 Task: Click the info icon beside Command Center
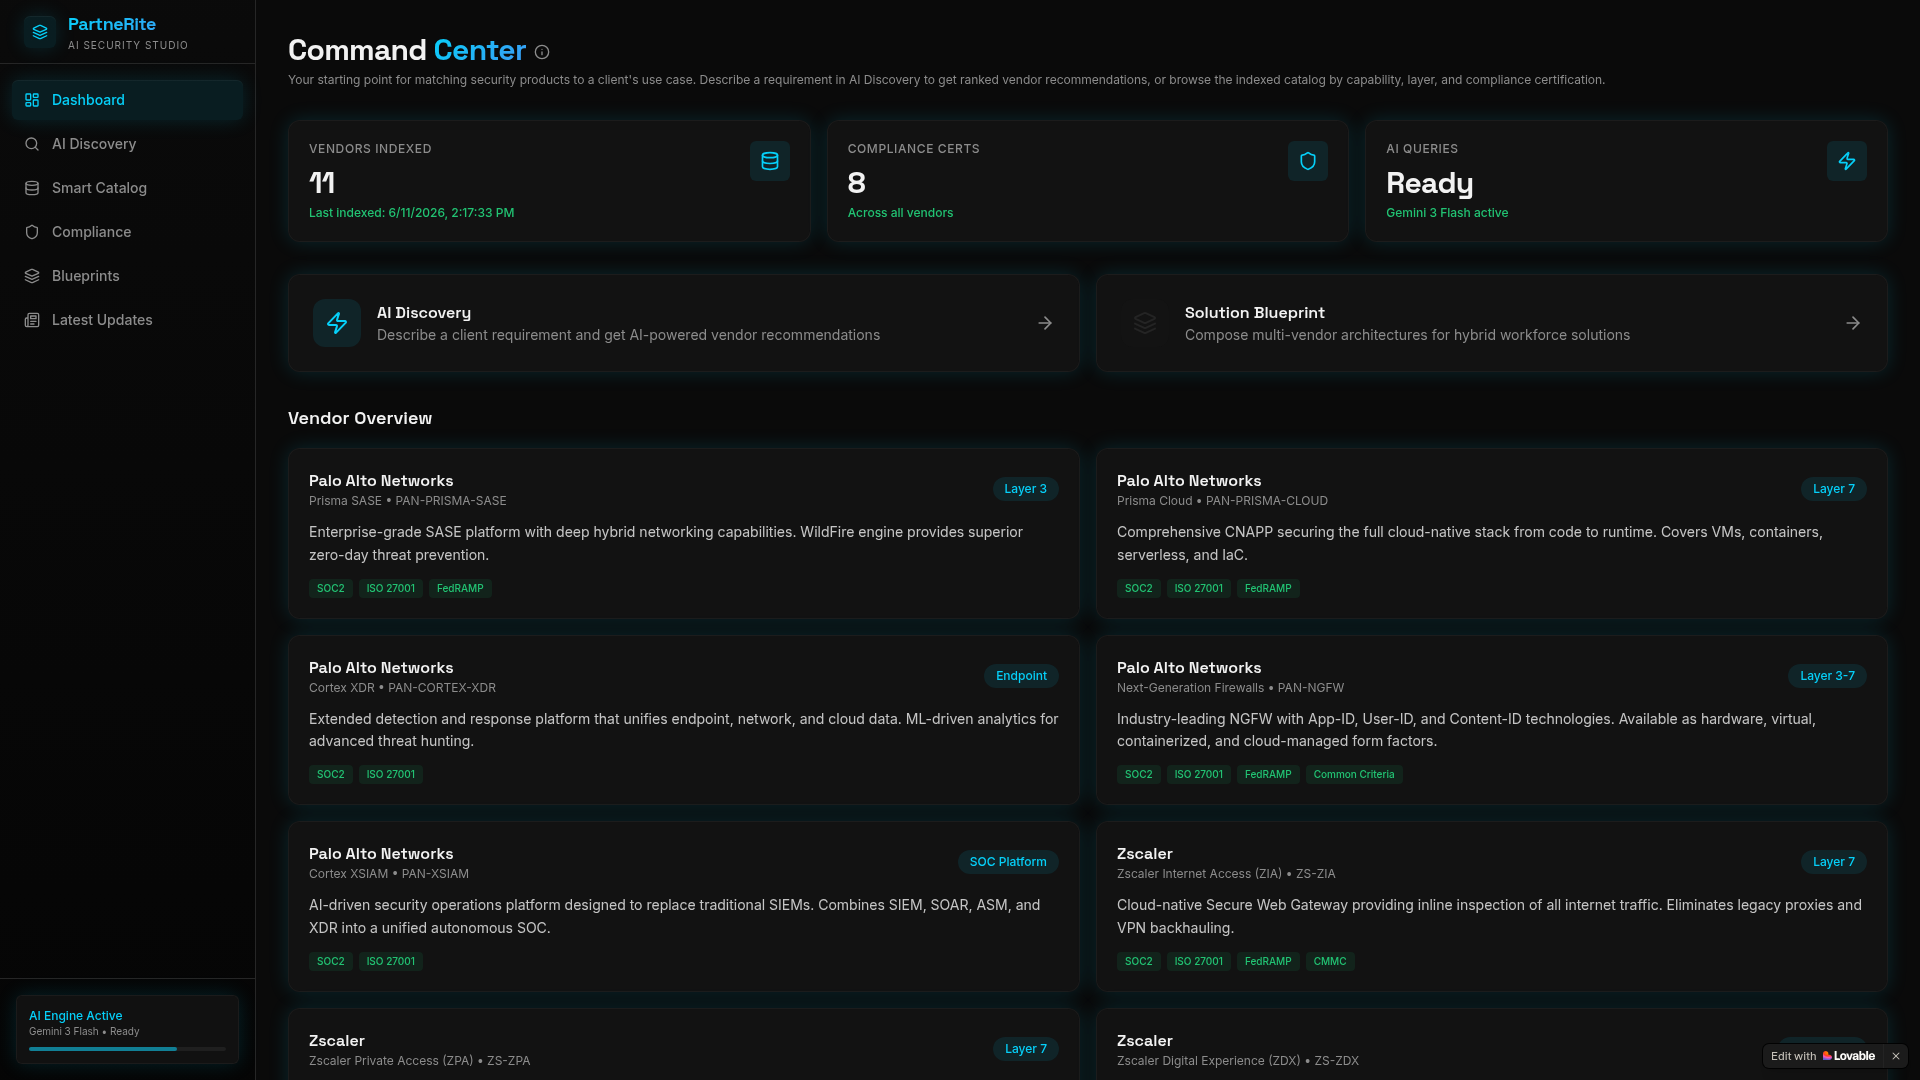(542, 52)
